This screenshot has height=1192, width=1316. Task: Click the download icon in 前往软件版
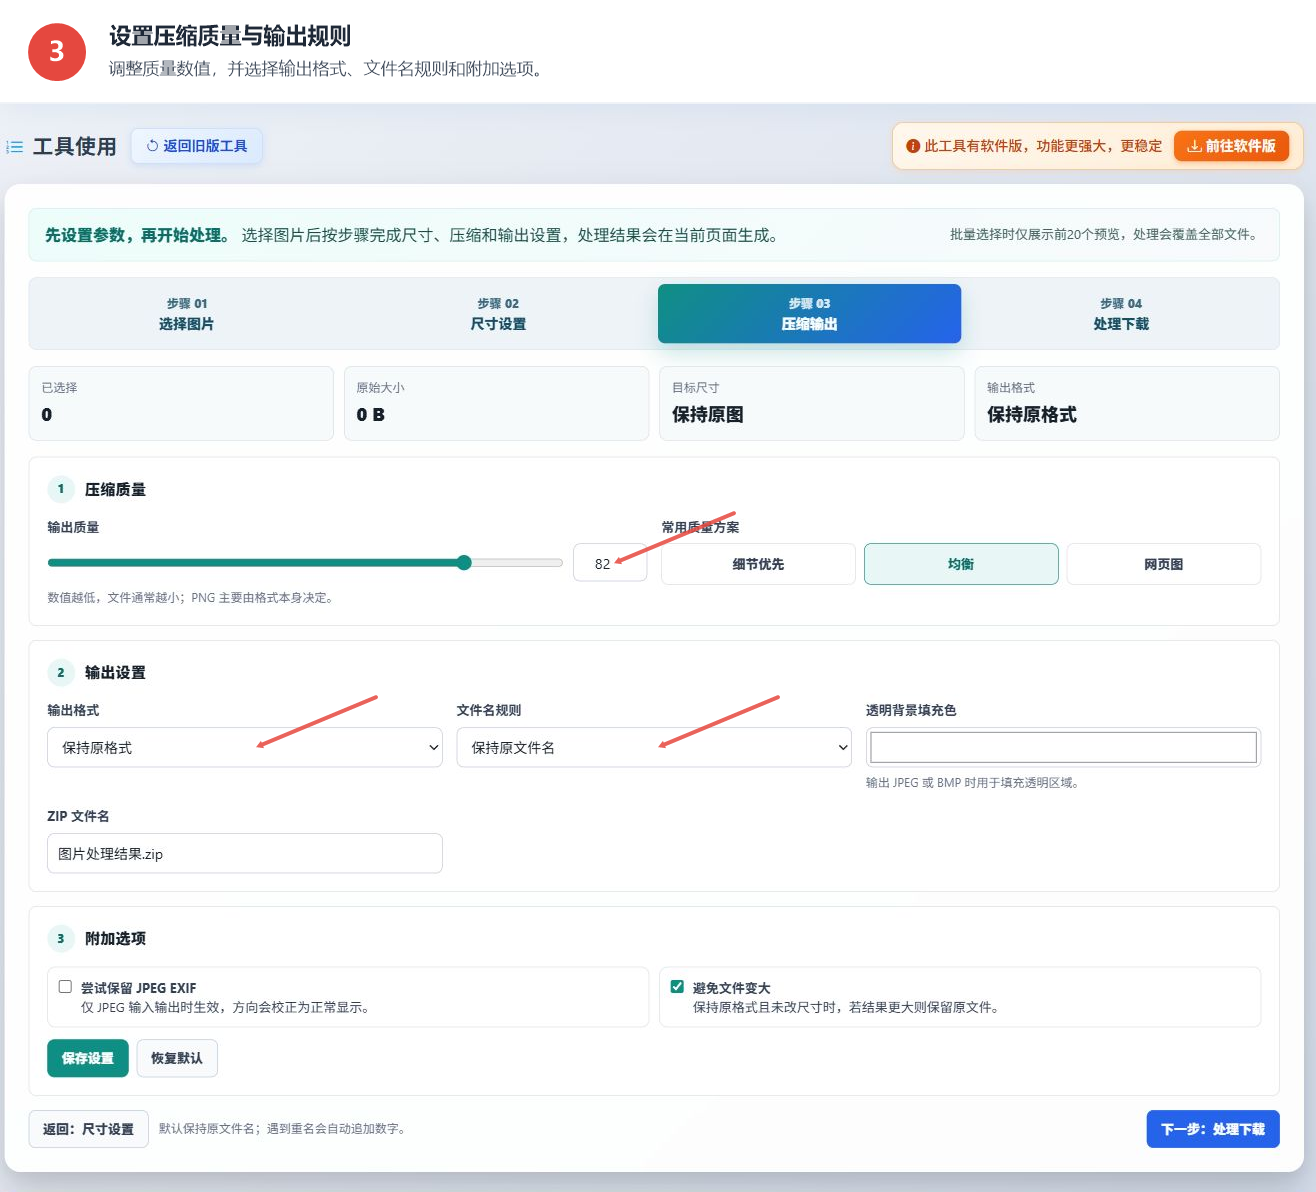coord(1194,146)
